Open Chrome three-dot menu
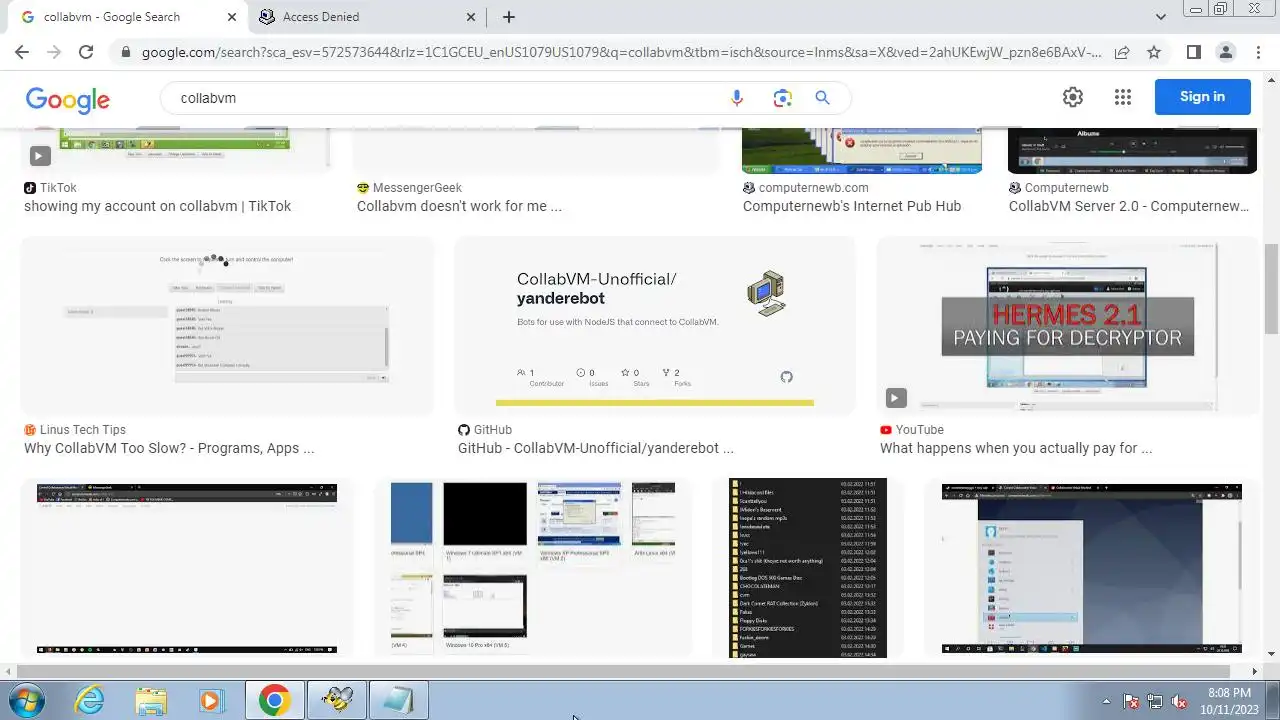This screenshot has width=1280, height=720. tap(1257, 52)
